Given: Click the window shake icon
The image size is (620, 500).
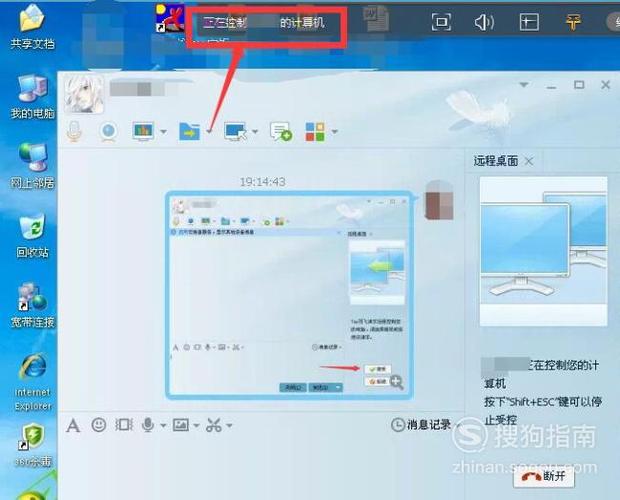Looking at the screenshot, I should coord(123,425).
